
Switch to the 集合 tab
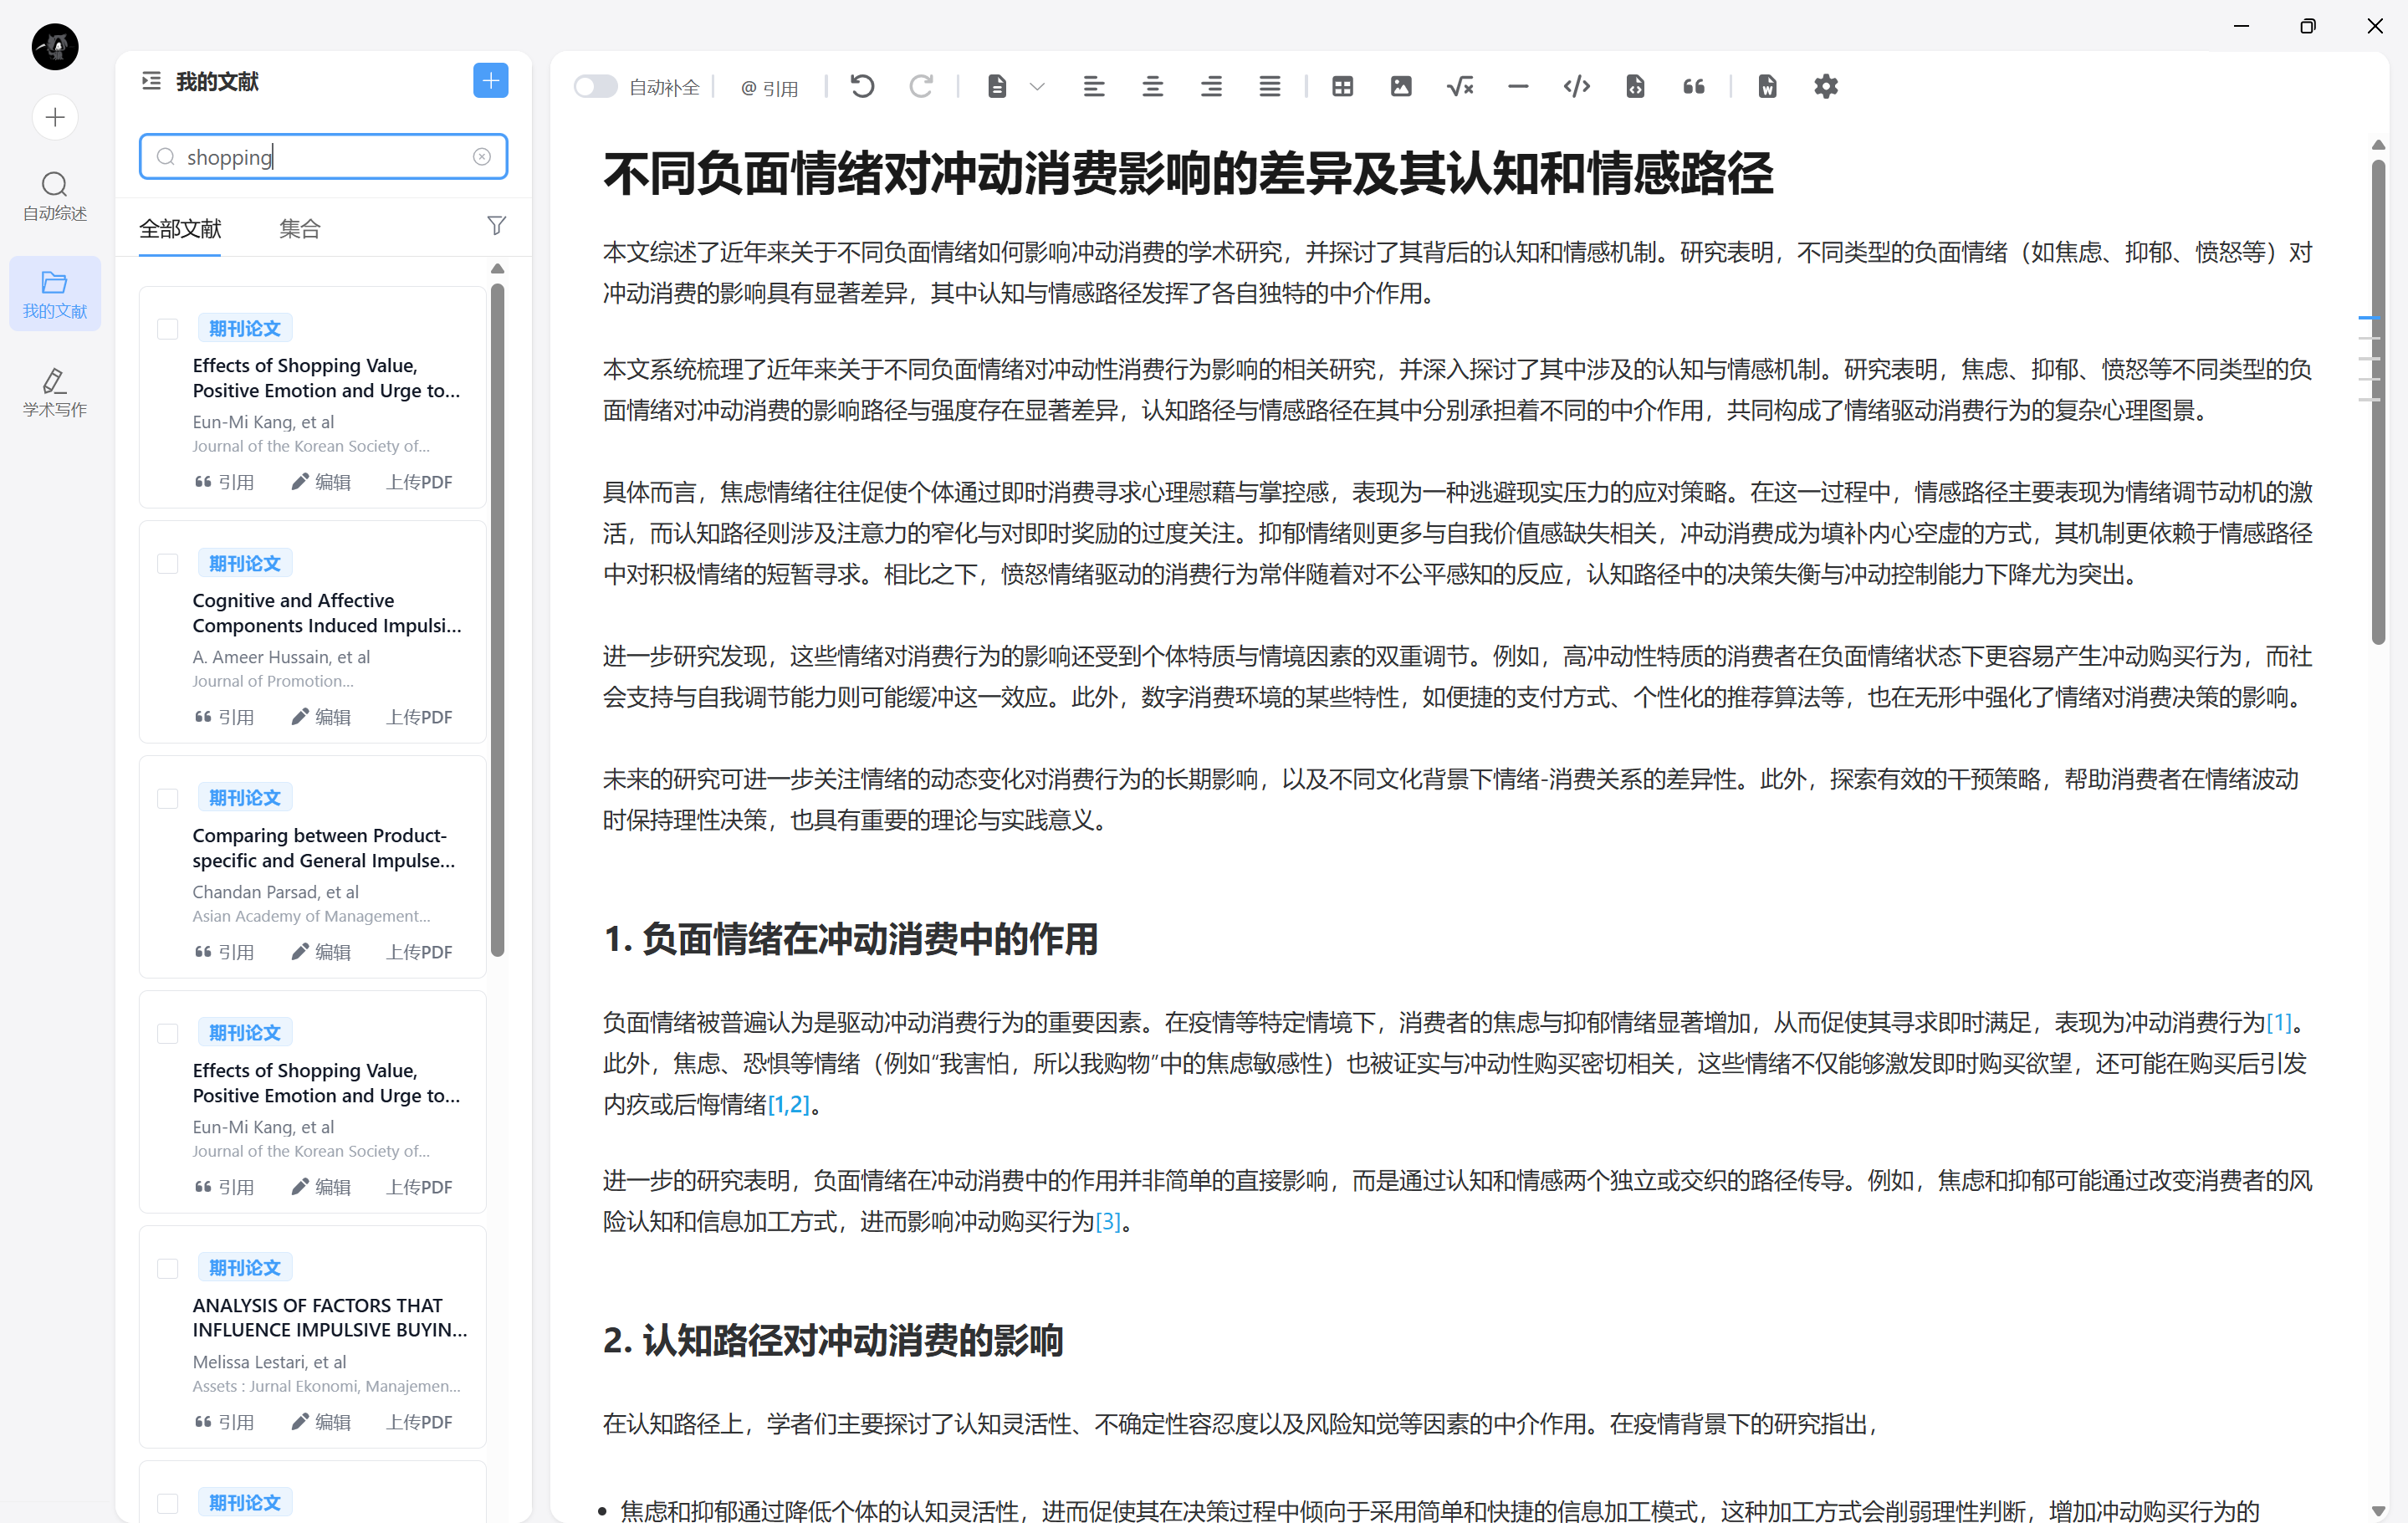pos(299,229)
